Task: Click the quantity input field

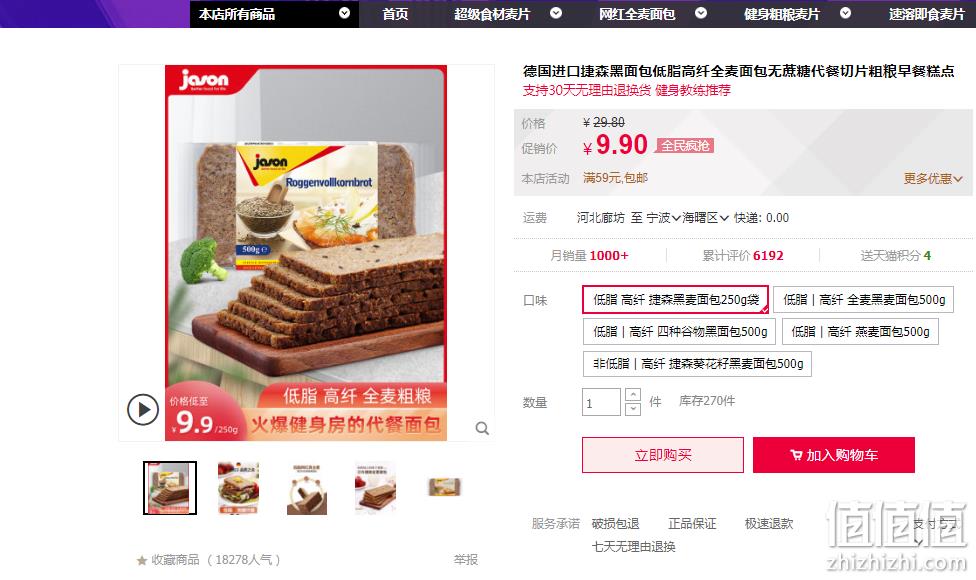Action: (x=601, y=402)
